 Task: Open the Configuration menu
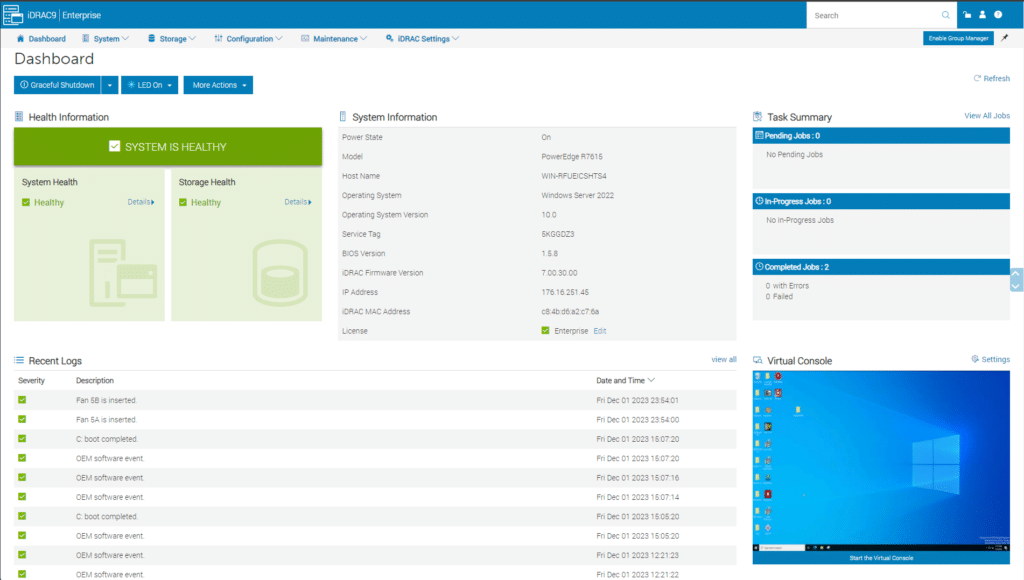click(x=248, y=38)
